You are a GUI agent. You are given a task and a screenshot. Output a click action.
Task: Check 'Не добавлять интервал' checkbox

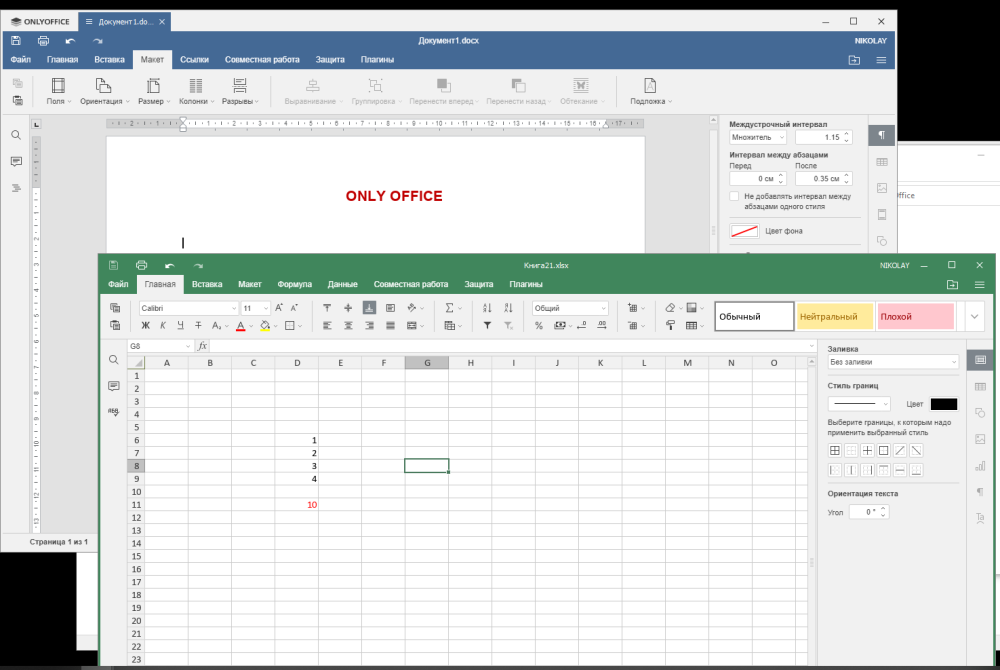[x=735, y=197]
